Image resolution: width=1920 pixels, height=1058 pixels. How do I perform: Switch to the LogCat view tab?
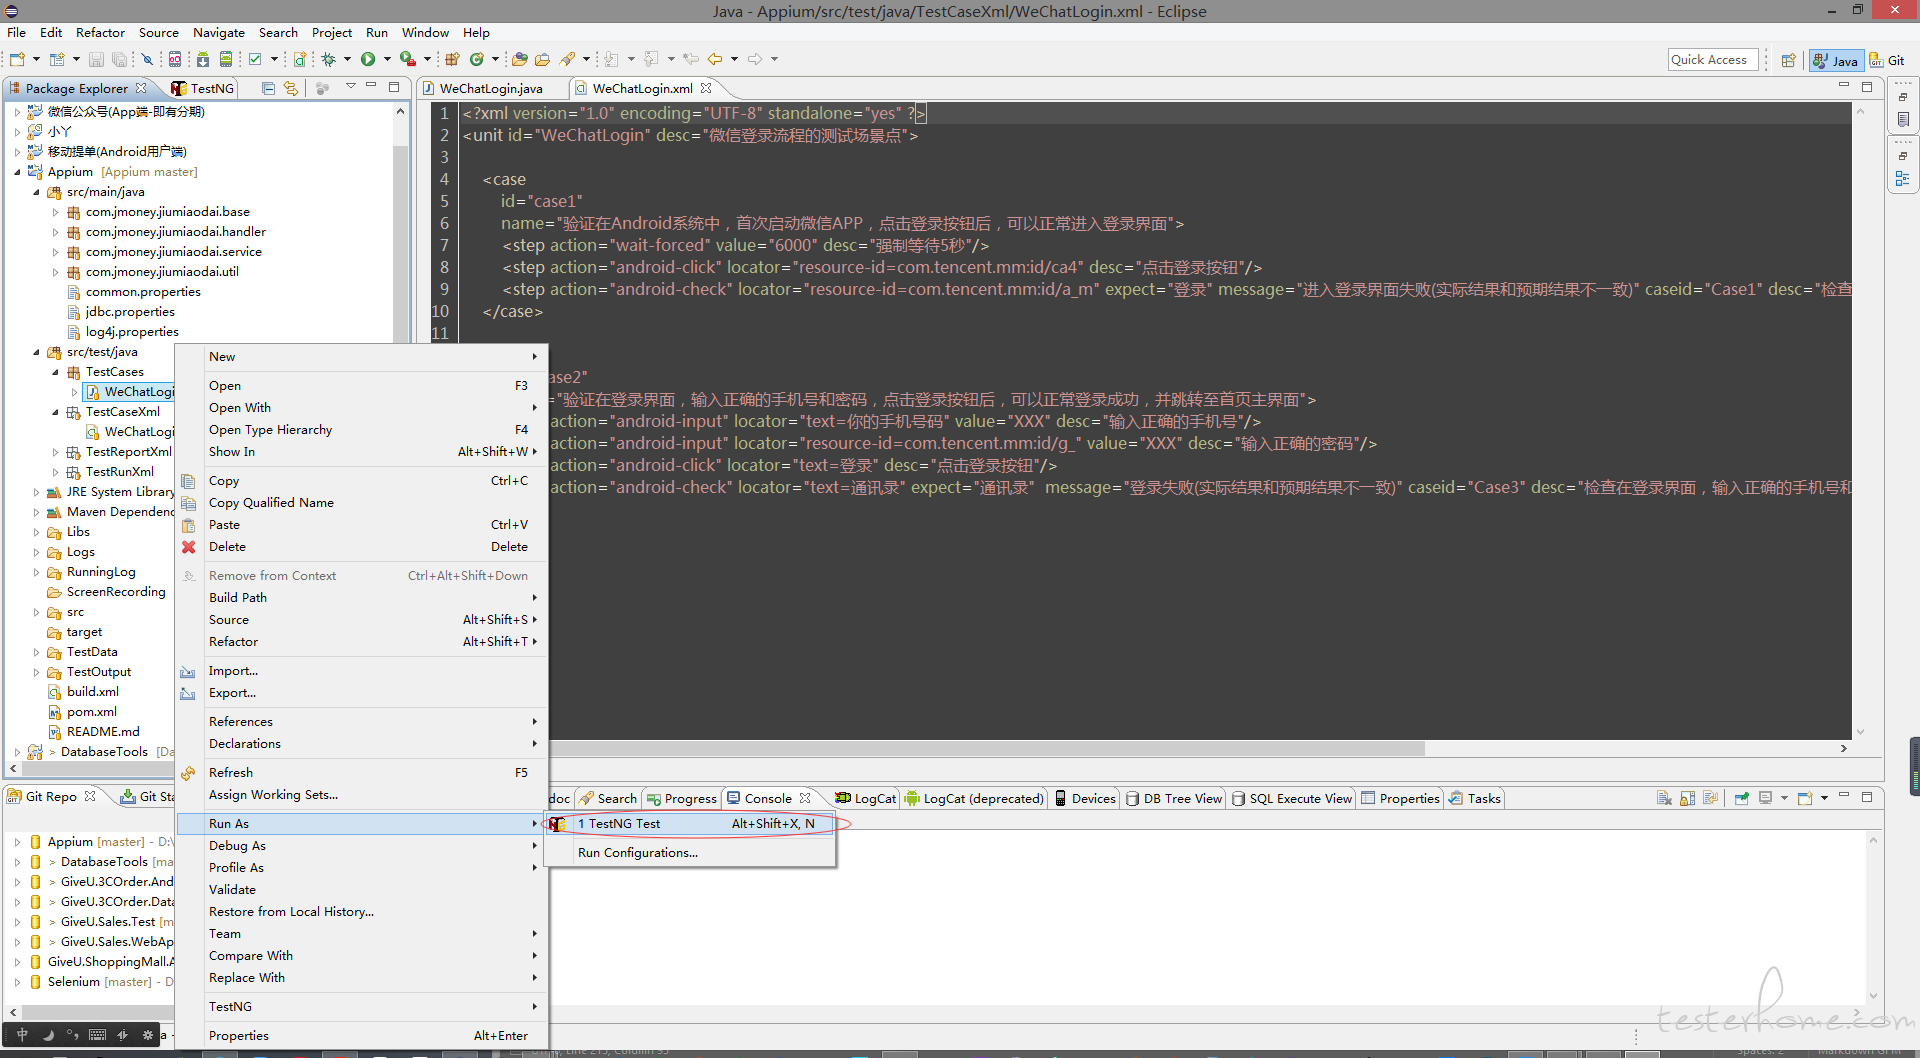(x=866, y=798)
